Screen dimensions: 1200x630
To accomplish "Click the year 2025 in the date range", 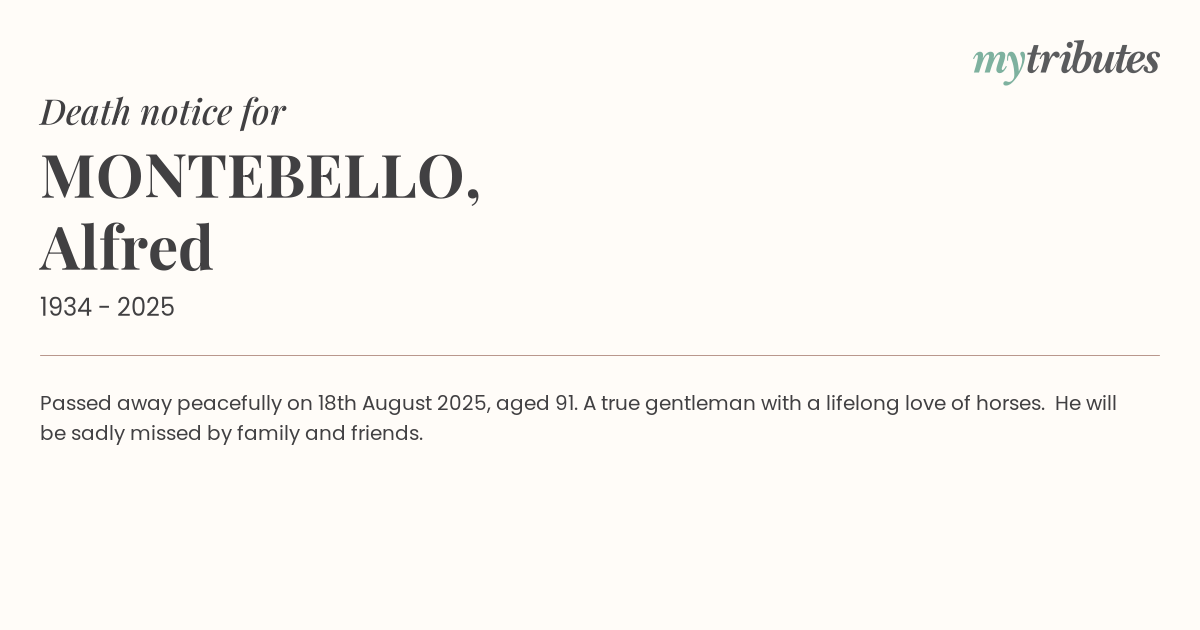I will tap(146, 308).
